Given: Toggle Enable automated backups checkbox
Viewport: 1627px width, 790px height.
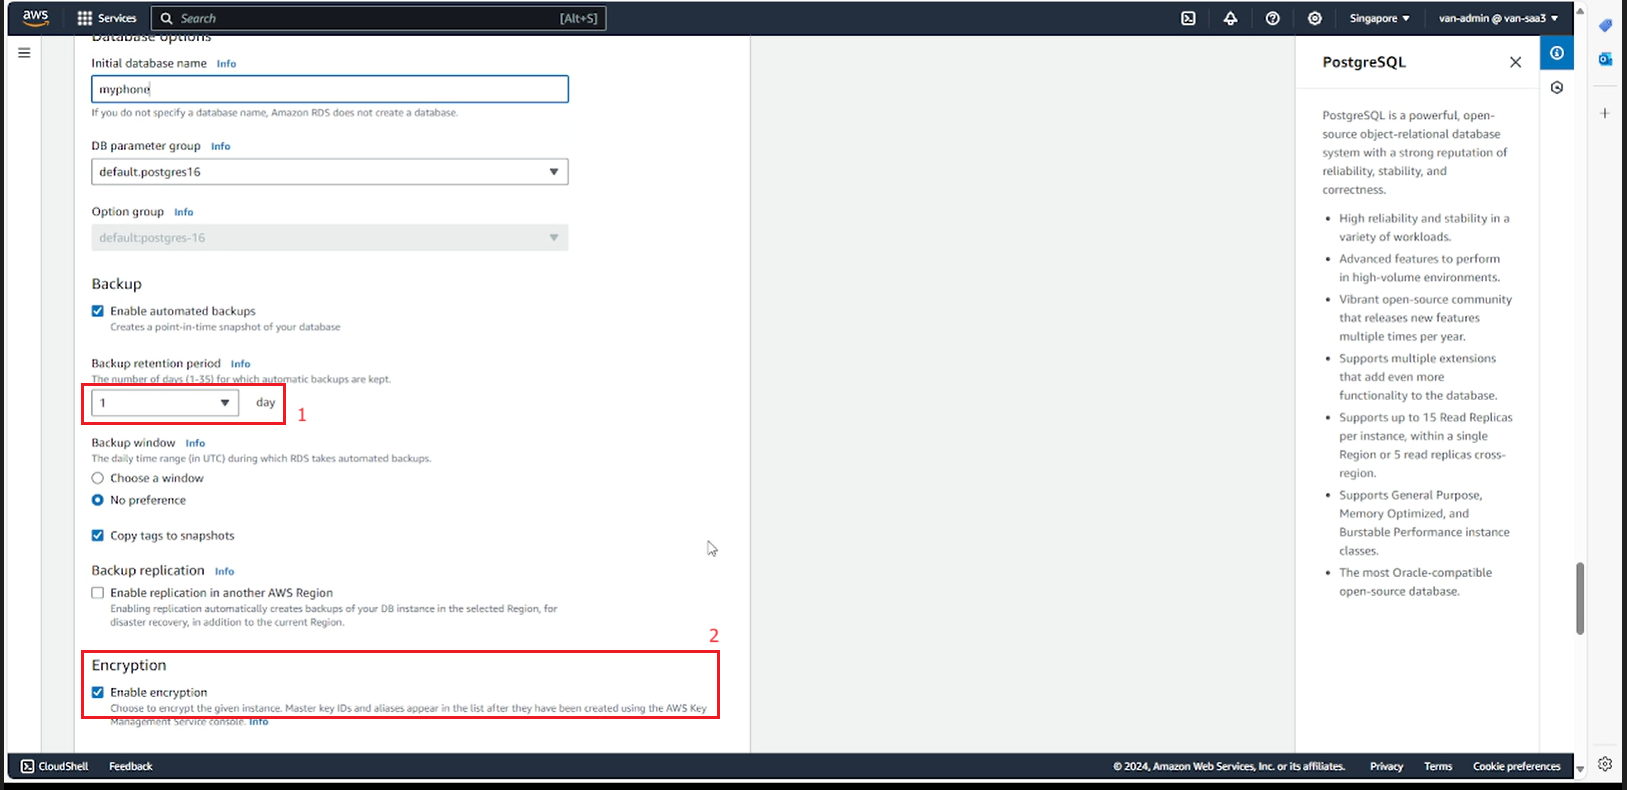Looking at the screenshot, I should pyautogui.click(x=98, y=311).
